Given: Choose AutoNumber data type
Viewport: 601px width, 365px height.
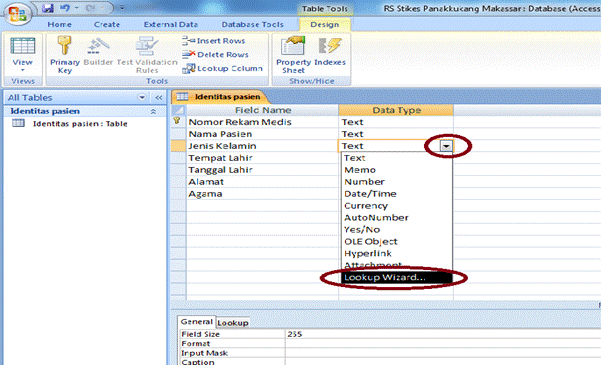Looking at the screenshot, I should pos(397,217).
